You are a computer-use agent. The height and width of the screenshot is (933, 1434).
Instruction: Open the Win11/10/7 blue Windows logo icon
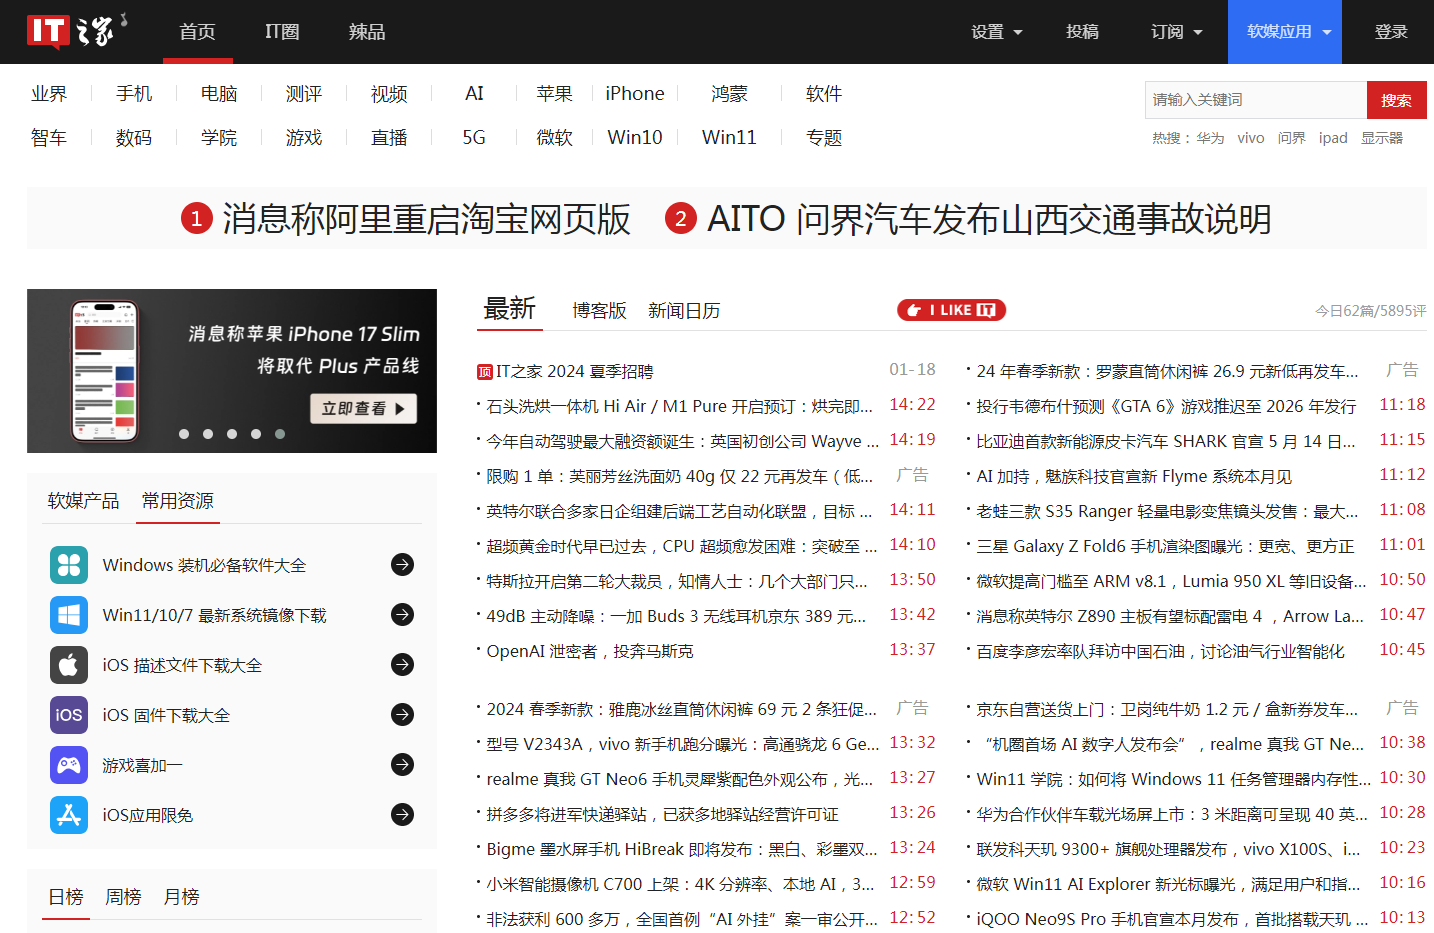pyautogui.click(x=69, y=615)
